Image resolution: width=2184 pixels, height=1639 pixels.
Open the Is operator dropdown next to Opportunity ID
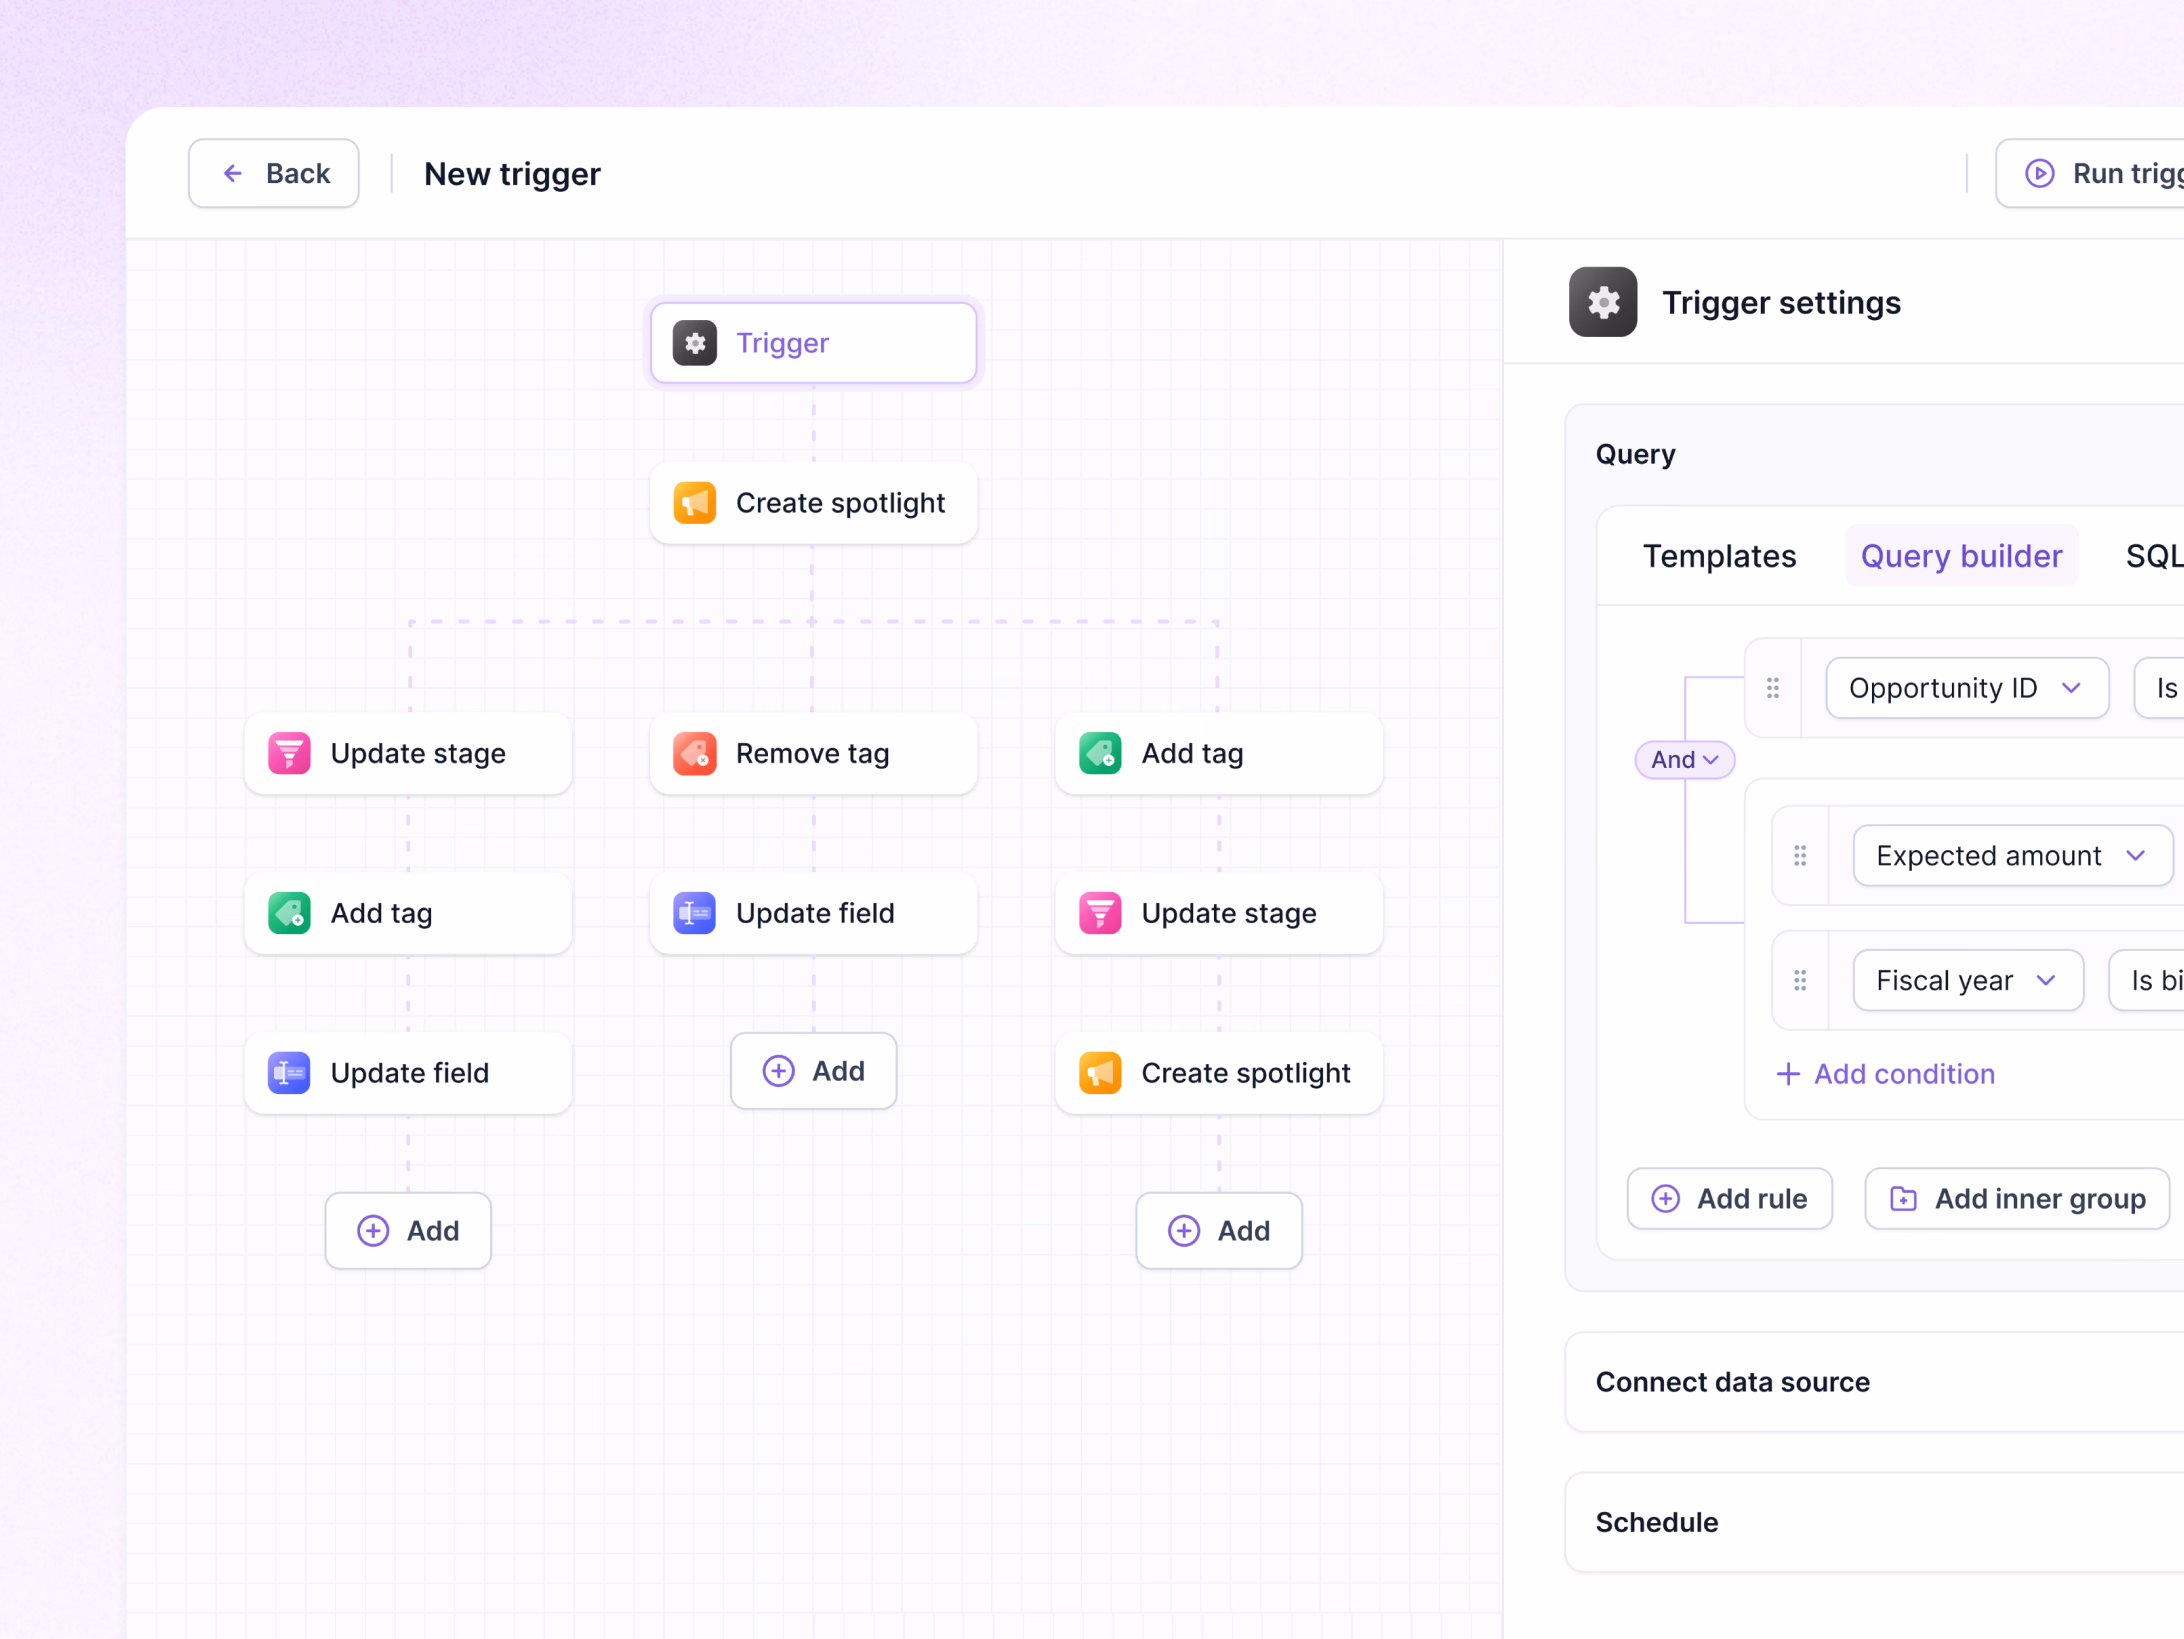[x=2161, y=688]
